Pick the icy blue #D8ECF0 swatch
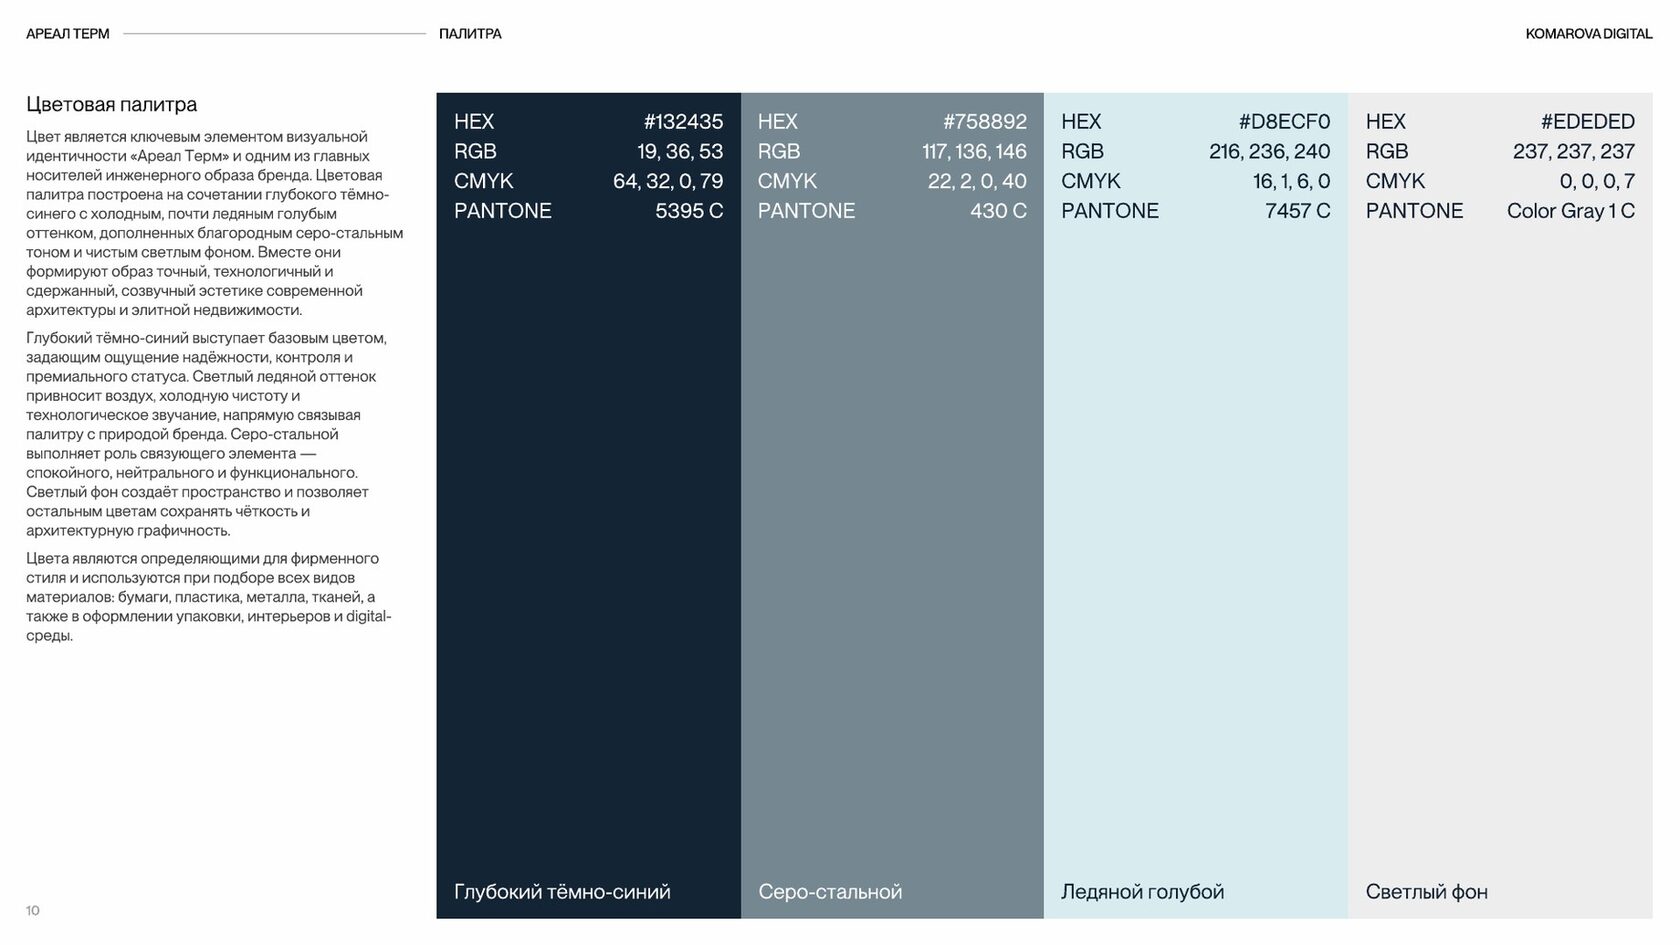1680x945 pixels. pyautogui.click(x=1196, y=505)
